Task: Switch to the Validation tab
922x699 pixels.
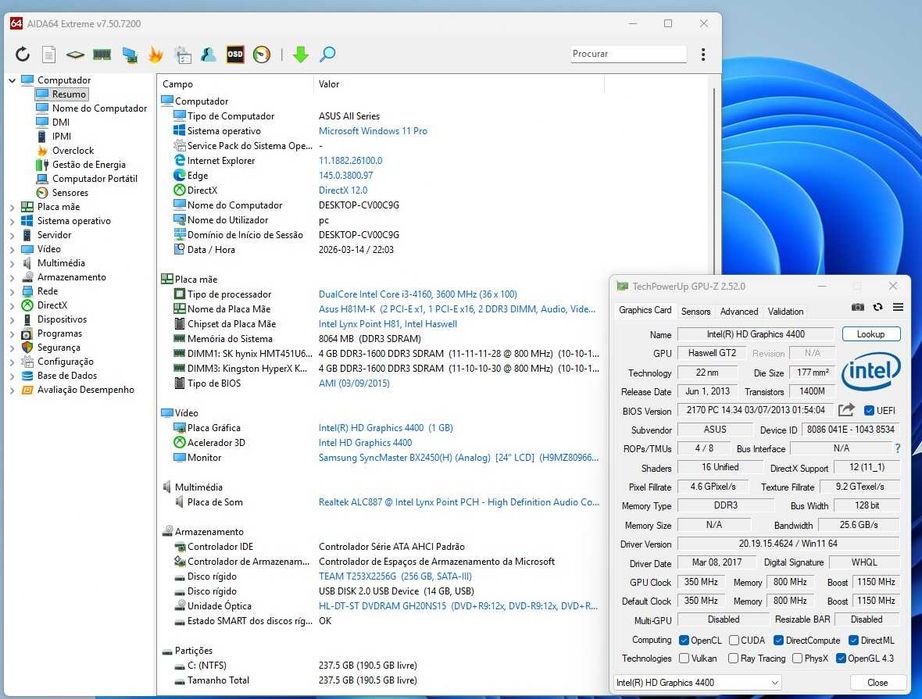Action: (x=786, y=311)
